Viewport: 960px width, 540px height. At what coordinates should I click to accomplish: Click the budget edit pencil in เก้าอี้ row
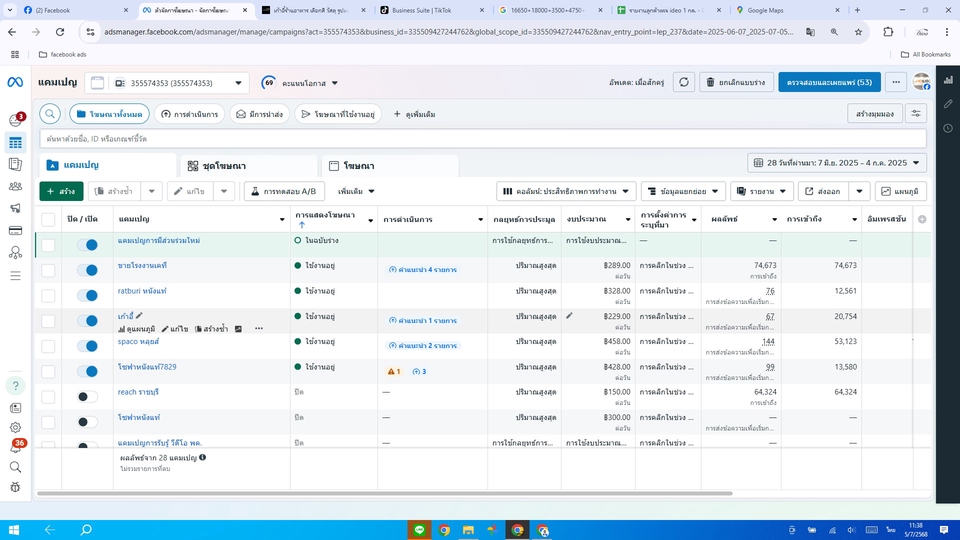[x=569, y=316]
